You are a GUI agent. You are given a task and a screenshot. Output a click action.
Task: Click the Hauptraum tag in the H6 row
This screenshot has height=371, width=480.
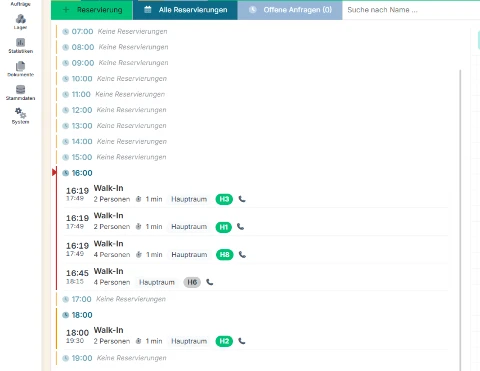pyautogui.click(x=157, y=283)
